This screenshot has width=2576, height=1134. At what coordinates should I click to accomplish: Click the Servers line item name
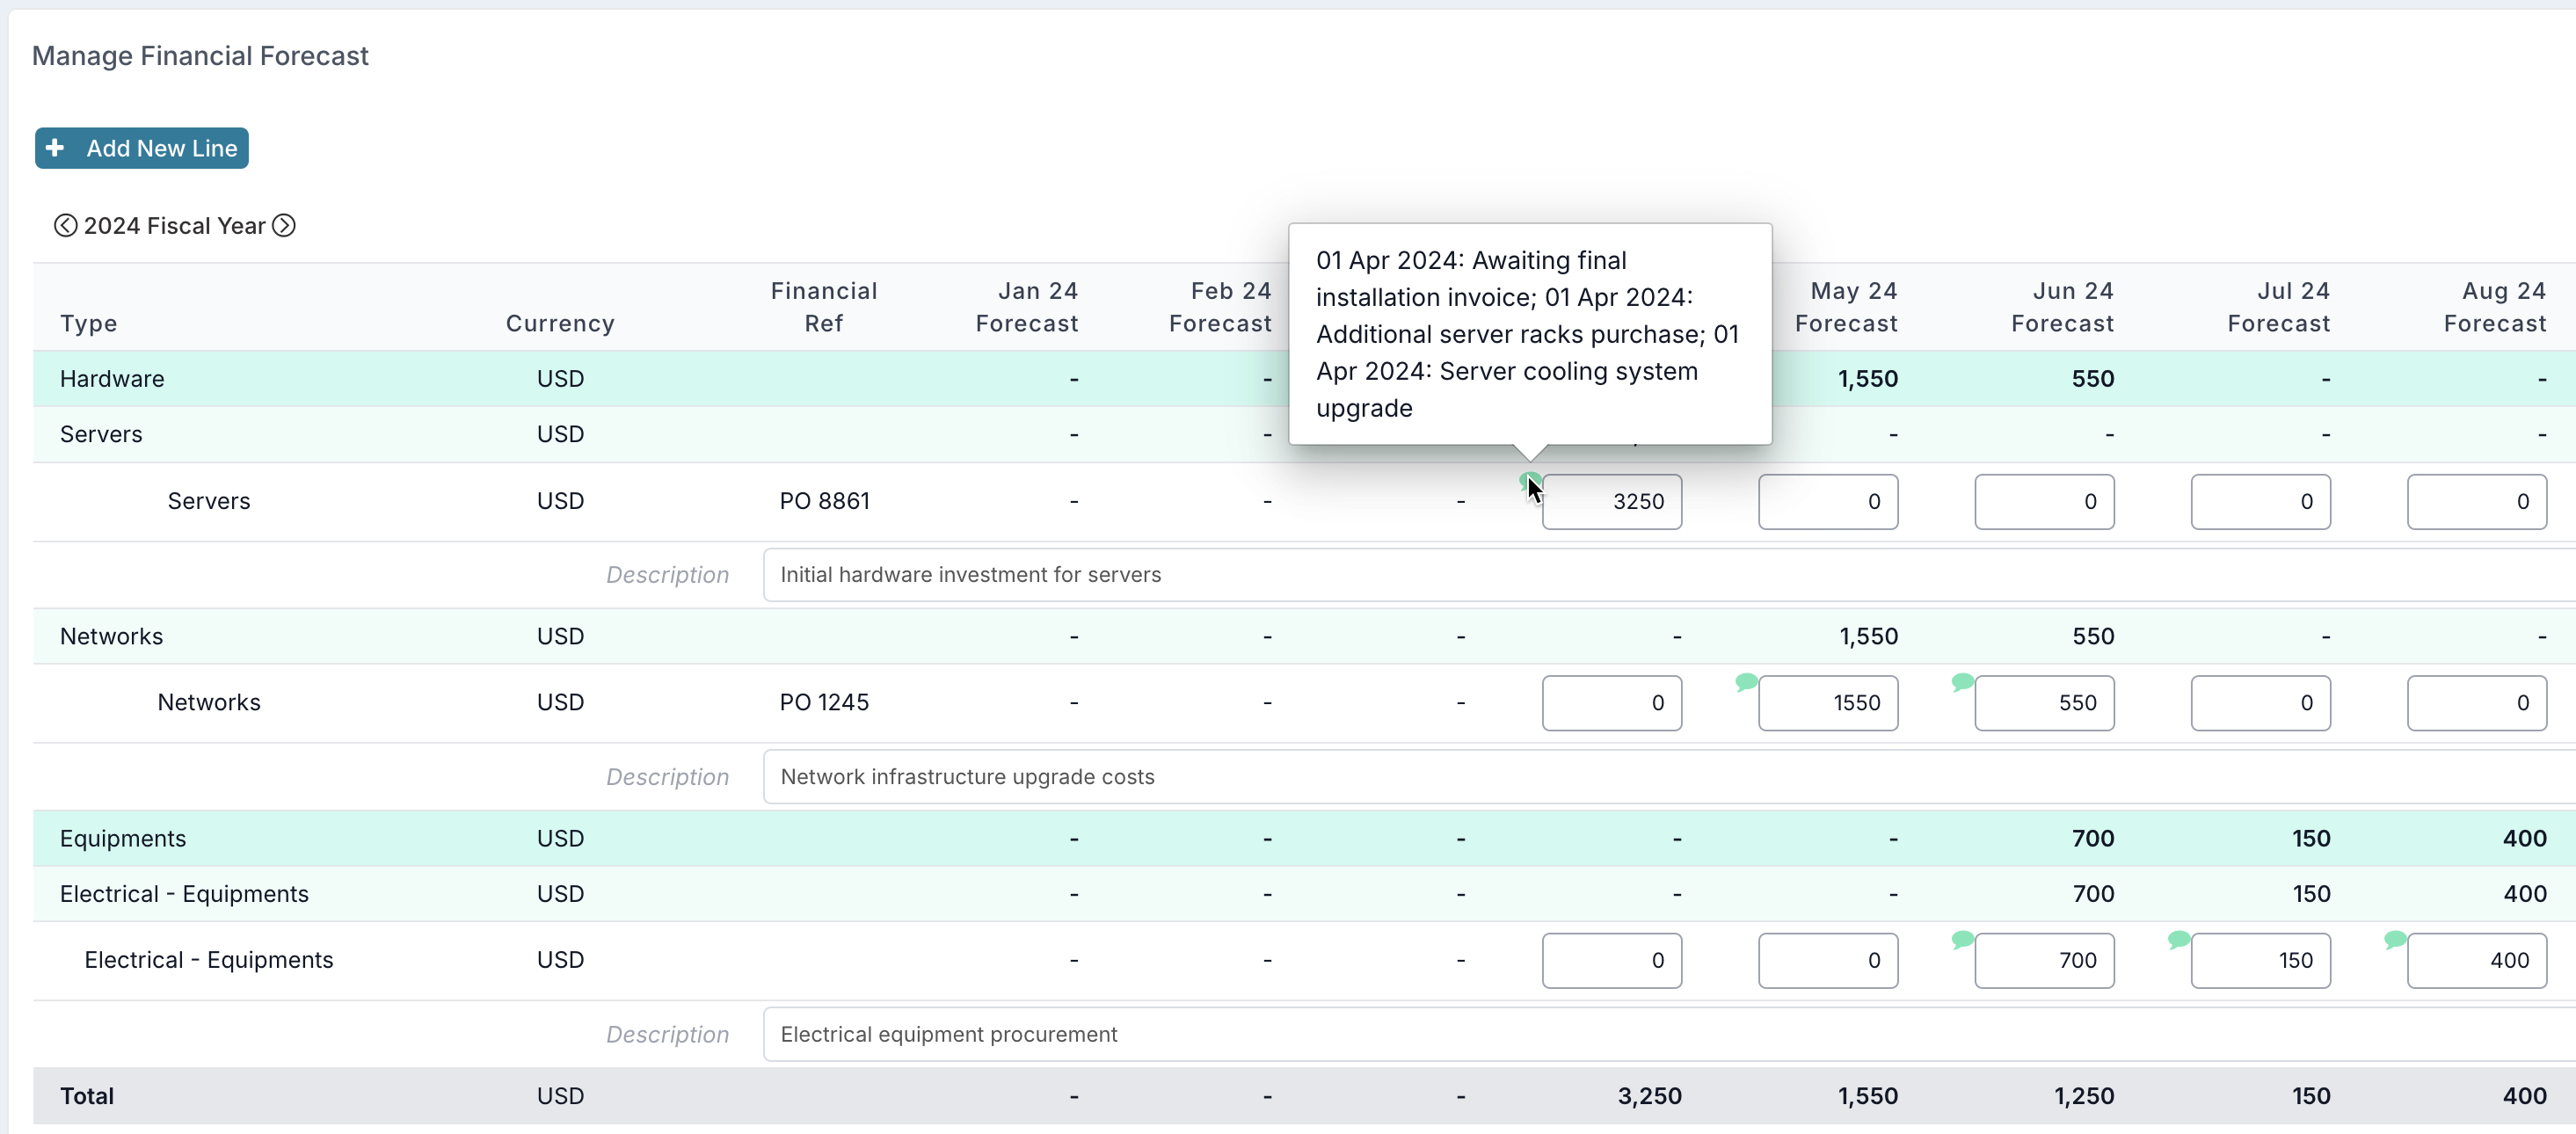coord(208,501)
